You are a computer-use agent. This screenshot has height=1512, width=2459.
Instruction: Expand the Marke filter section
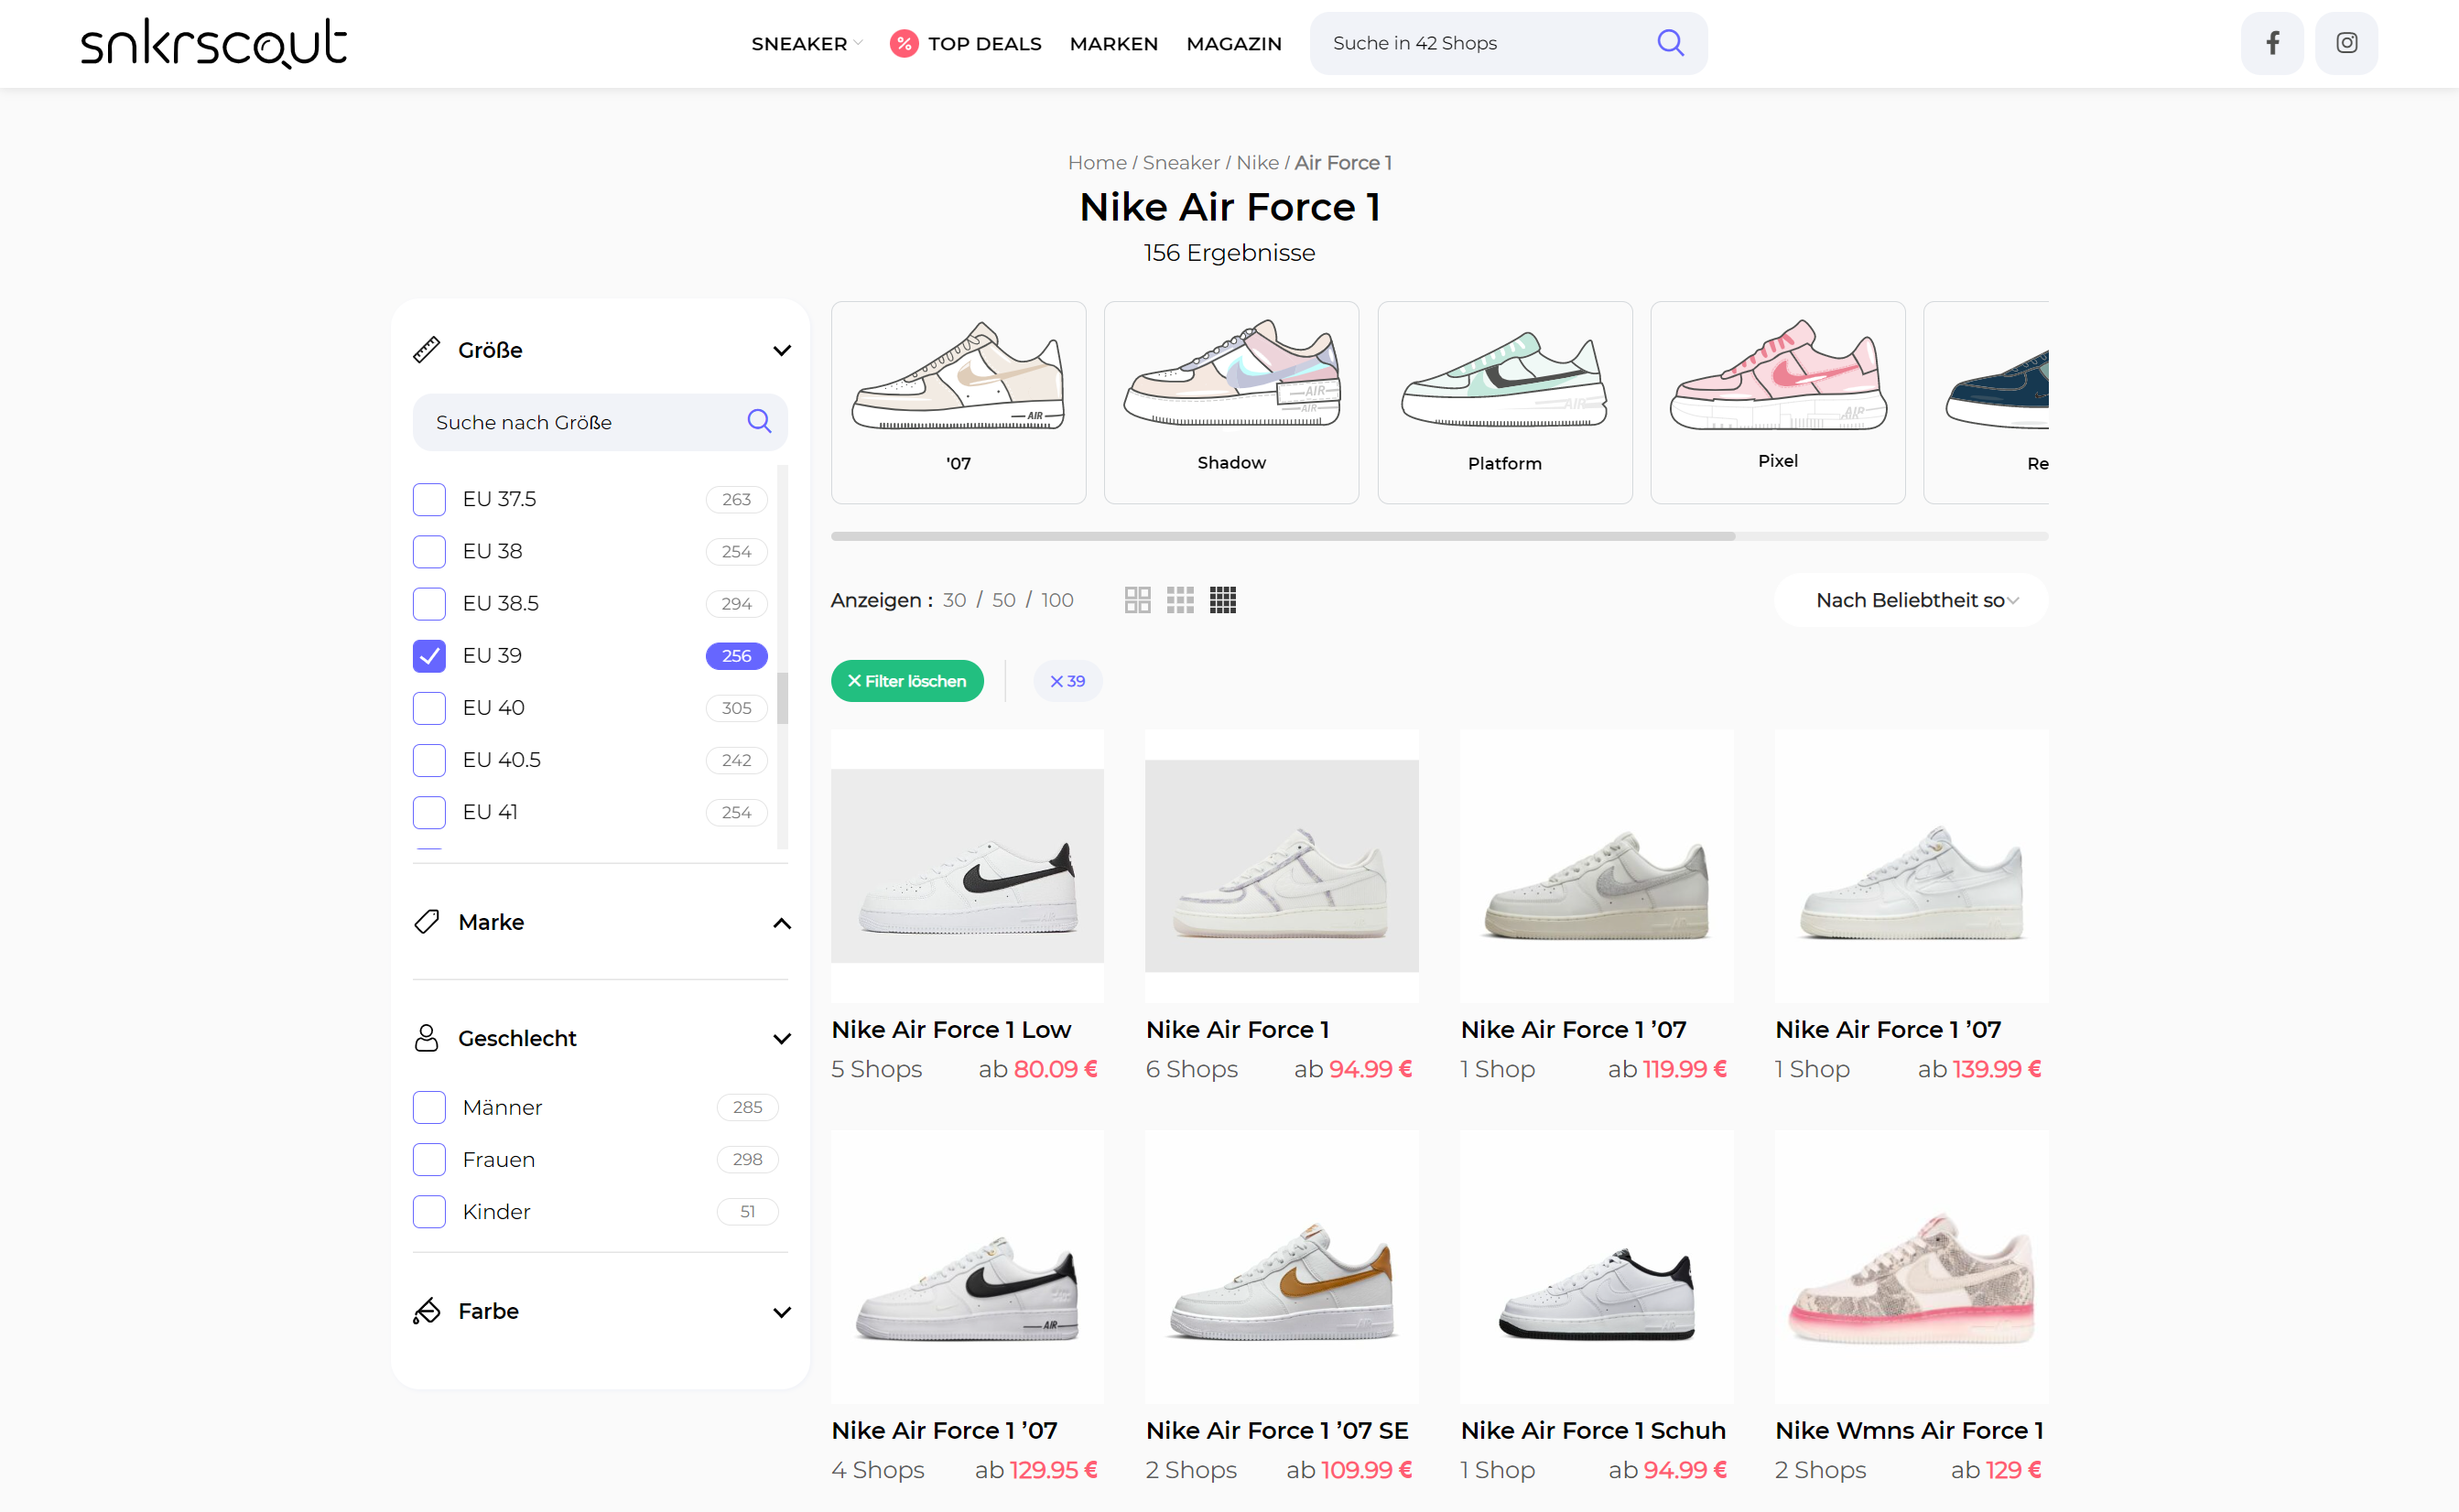coord(782,923)
